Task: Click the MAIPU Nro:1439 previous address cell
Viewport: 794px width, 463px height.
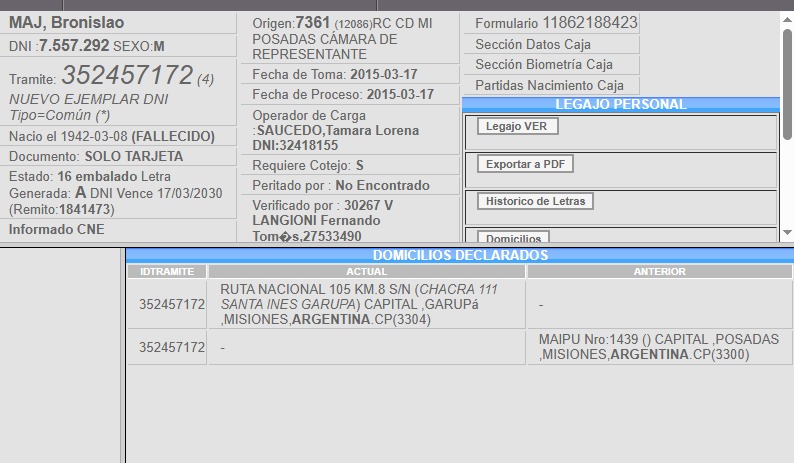Action: [x=659, y=347]
